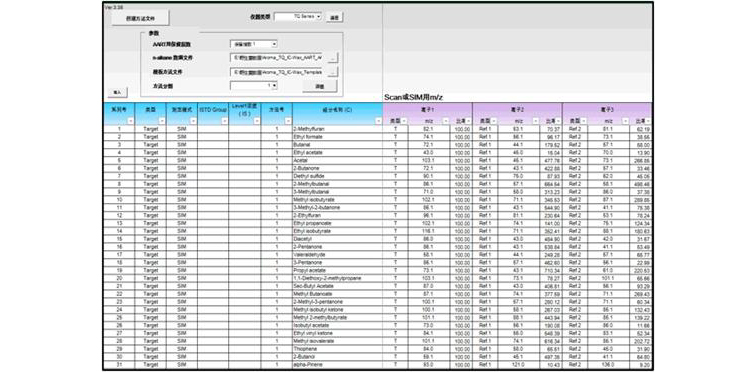The height and width of the screenshot is (372, 756).
Task: Open the TQ Series instrument type dropdown
Action: click(x=298, y=16)
